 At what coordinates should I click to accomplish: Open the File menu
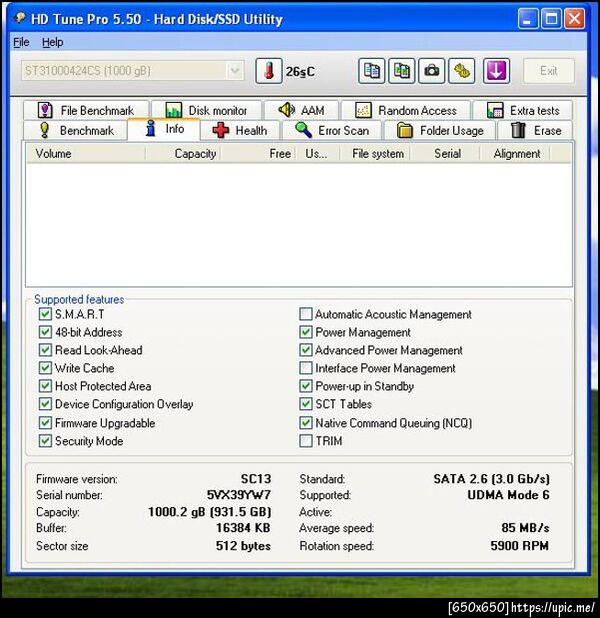tap(21, 42)
